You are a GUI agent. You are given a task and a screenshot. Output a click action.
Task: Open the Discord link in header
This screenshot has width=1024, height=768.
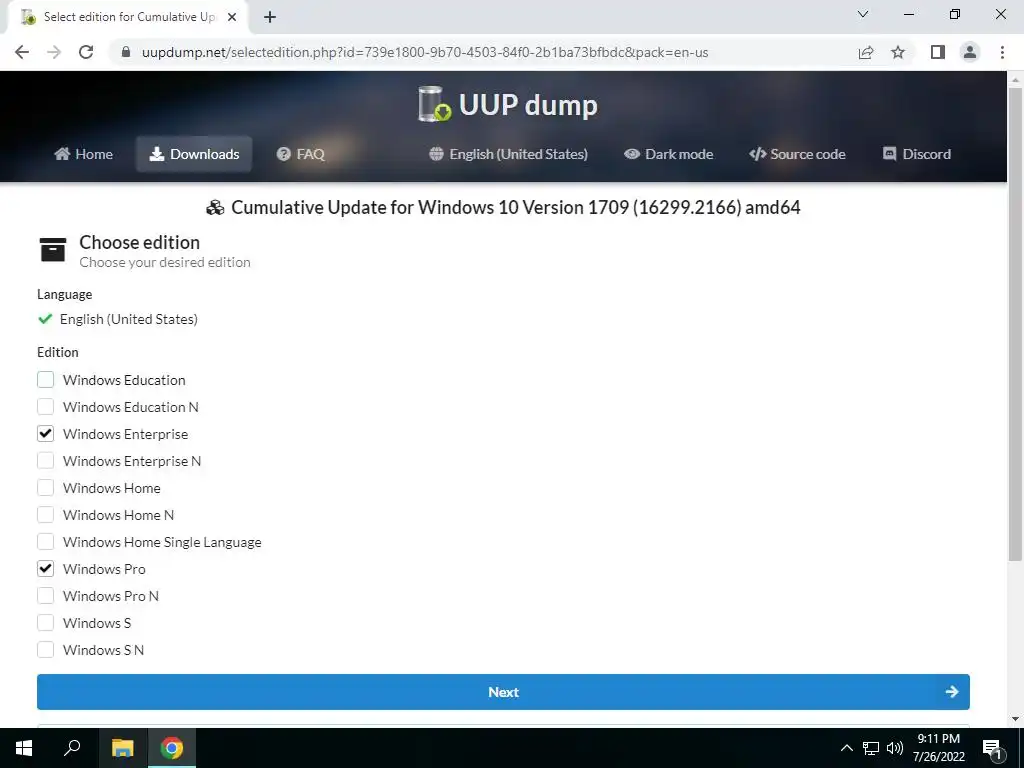pyautogui.click(x=917, y=154)
